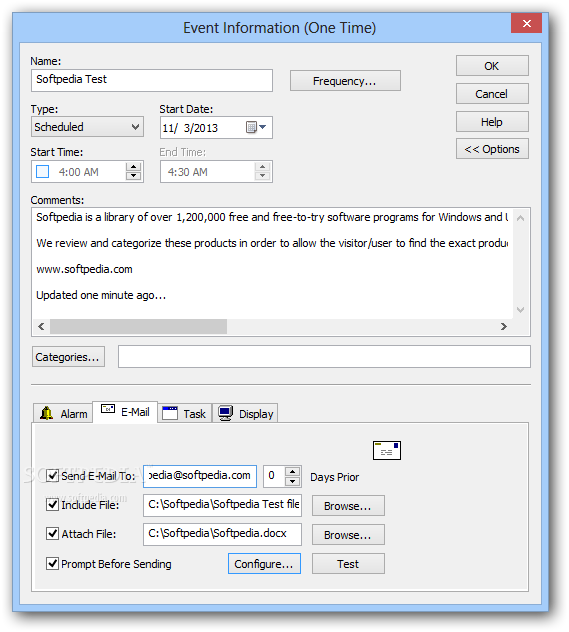This screenshot has height=632, width=569.
Task: Increase Start Time with up arrow
Action: pyautogui.click(x=133, y=167)
